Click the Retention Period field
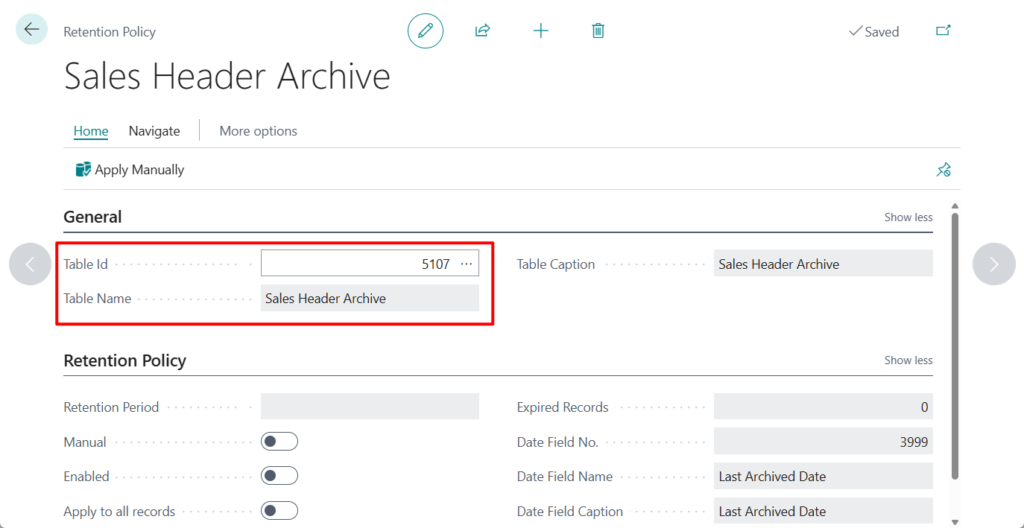This screenshot has height=528, width=1024. coord(369,407)
